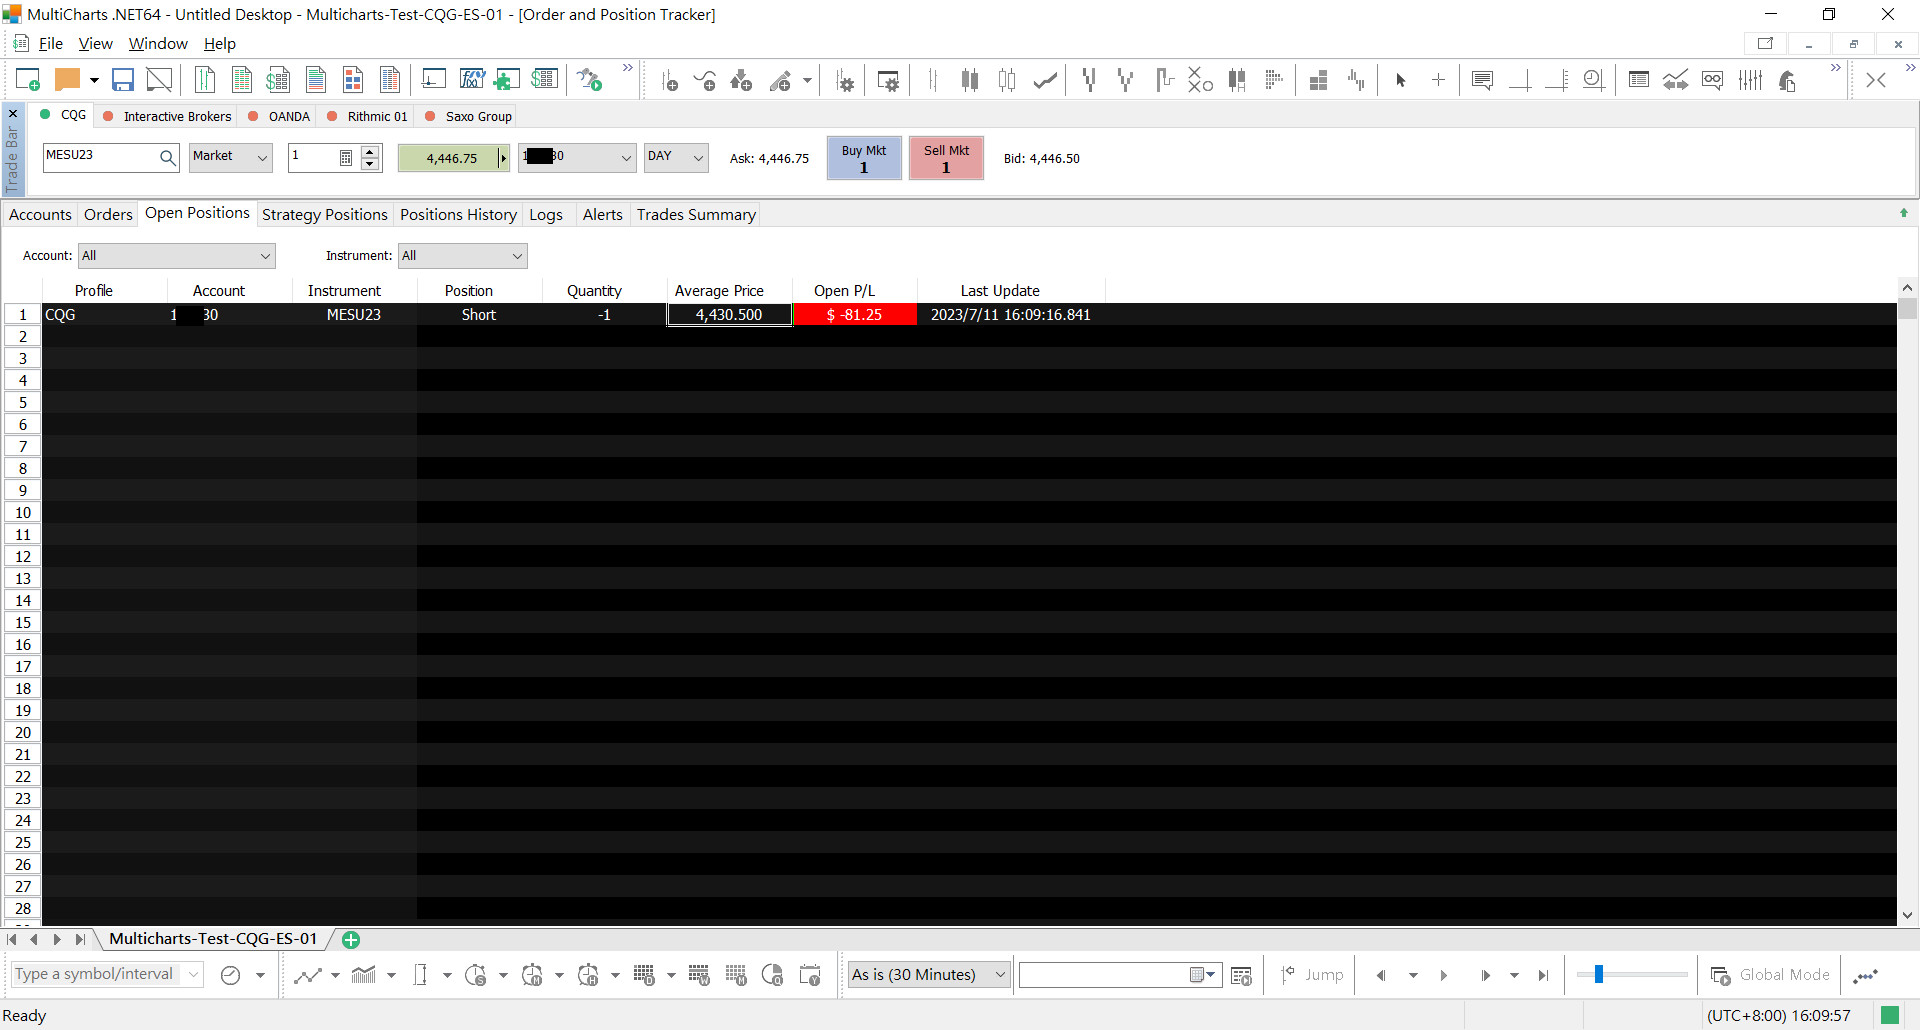1920x1030 pixels.
Task: Click the collapse X-arrows icon at top right
Action: (1876, 81)
